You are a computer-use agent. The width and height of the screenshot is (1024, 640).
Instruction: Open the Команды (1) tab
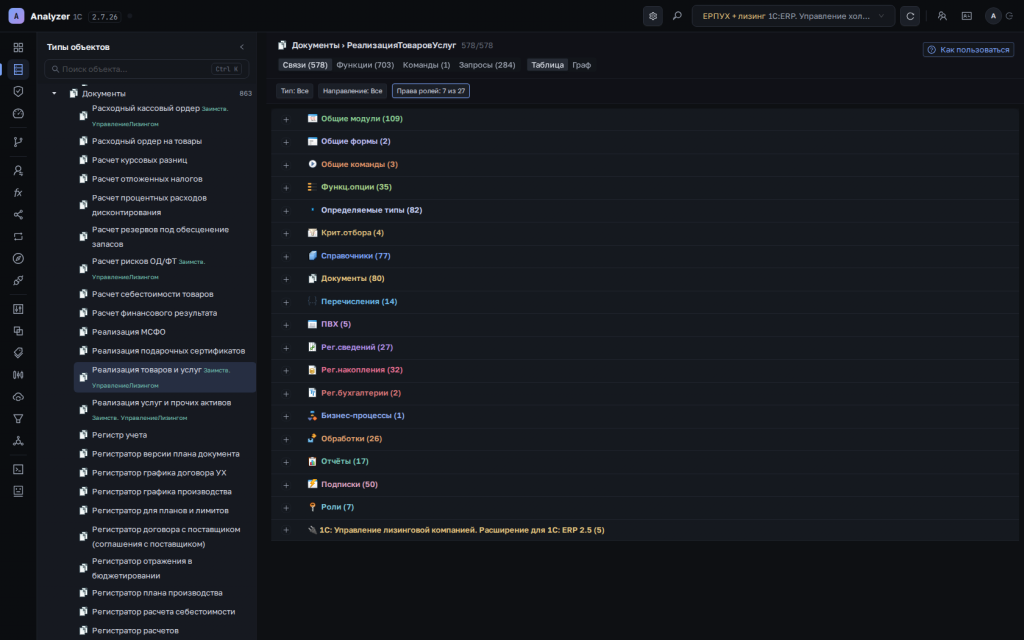pyautogui.click(x=426, y=65)
